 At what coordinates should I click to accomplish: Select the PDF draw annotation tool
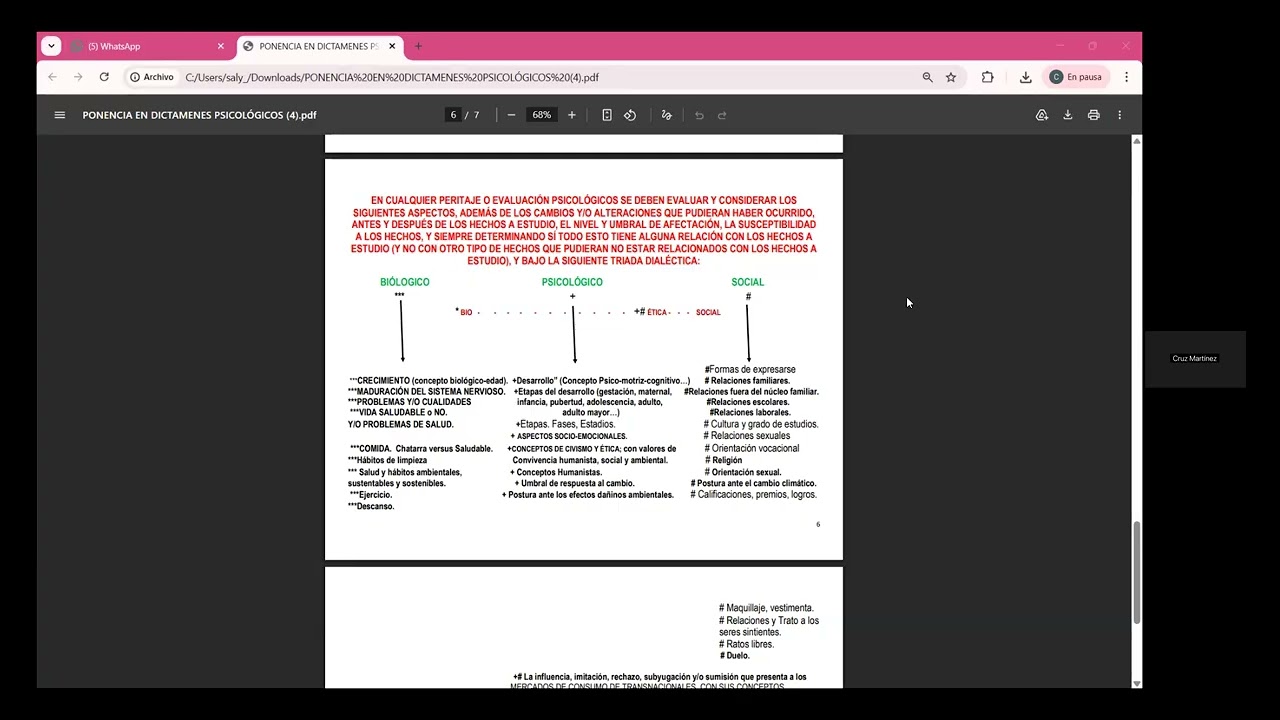(x=667, y=115)
